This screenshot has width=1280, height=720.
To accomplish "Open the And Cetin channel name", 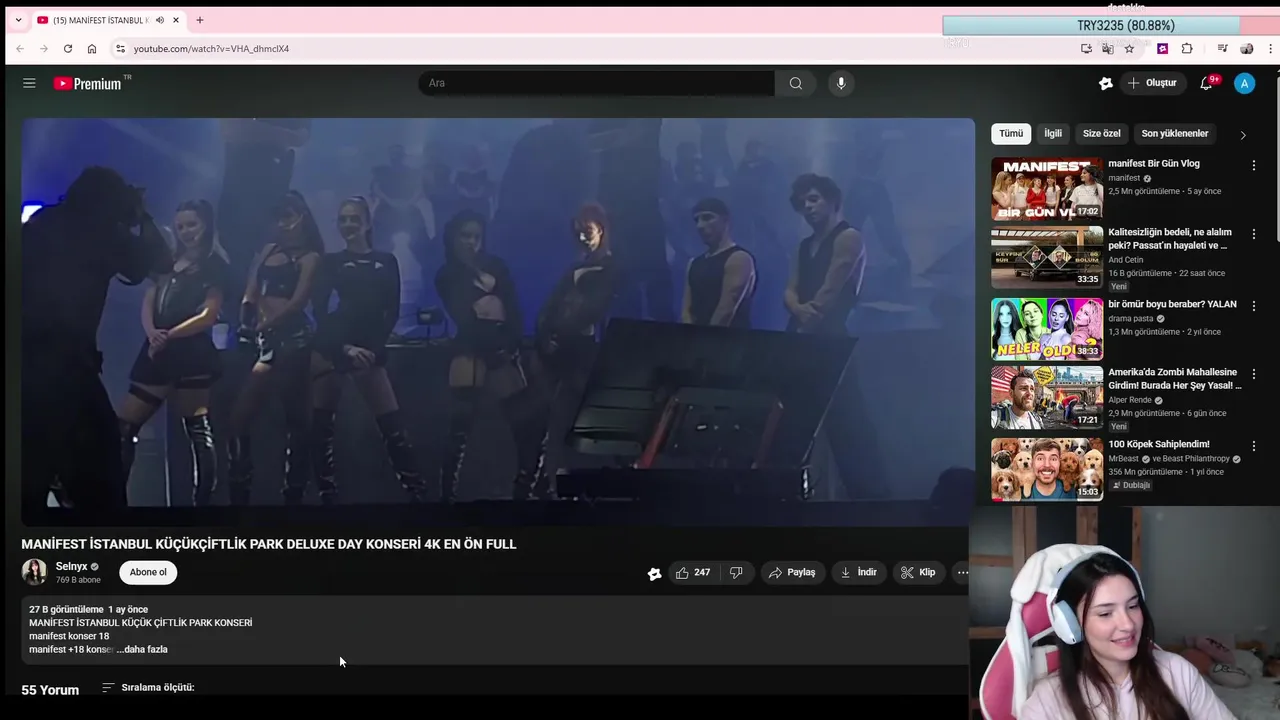I will (x=1125, y=260).
